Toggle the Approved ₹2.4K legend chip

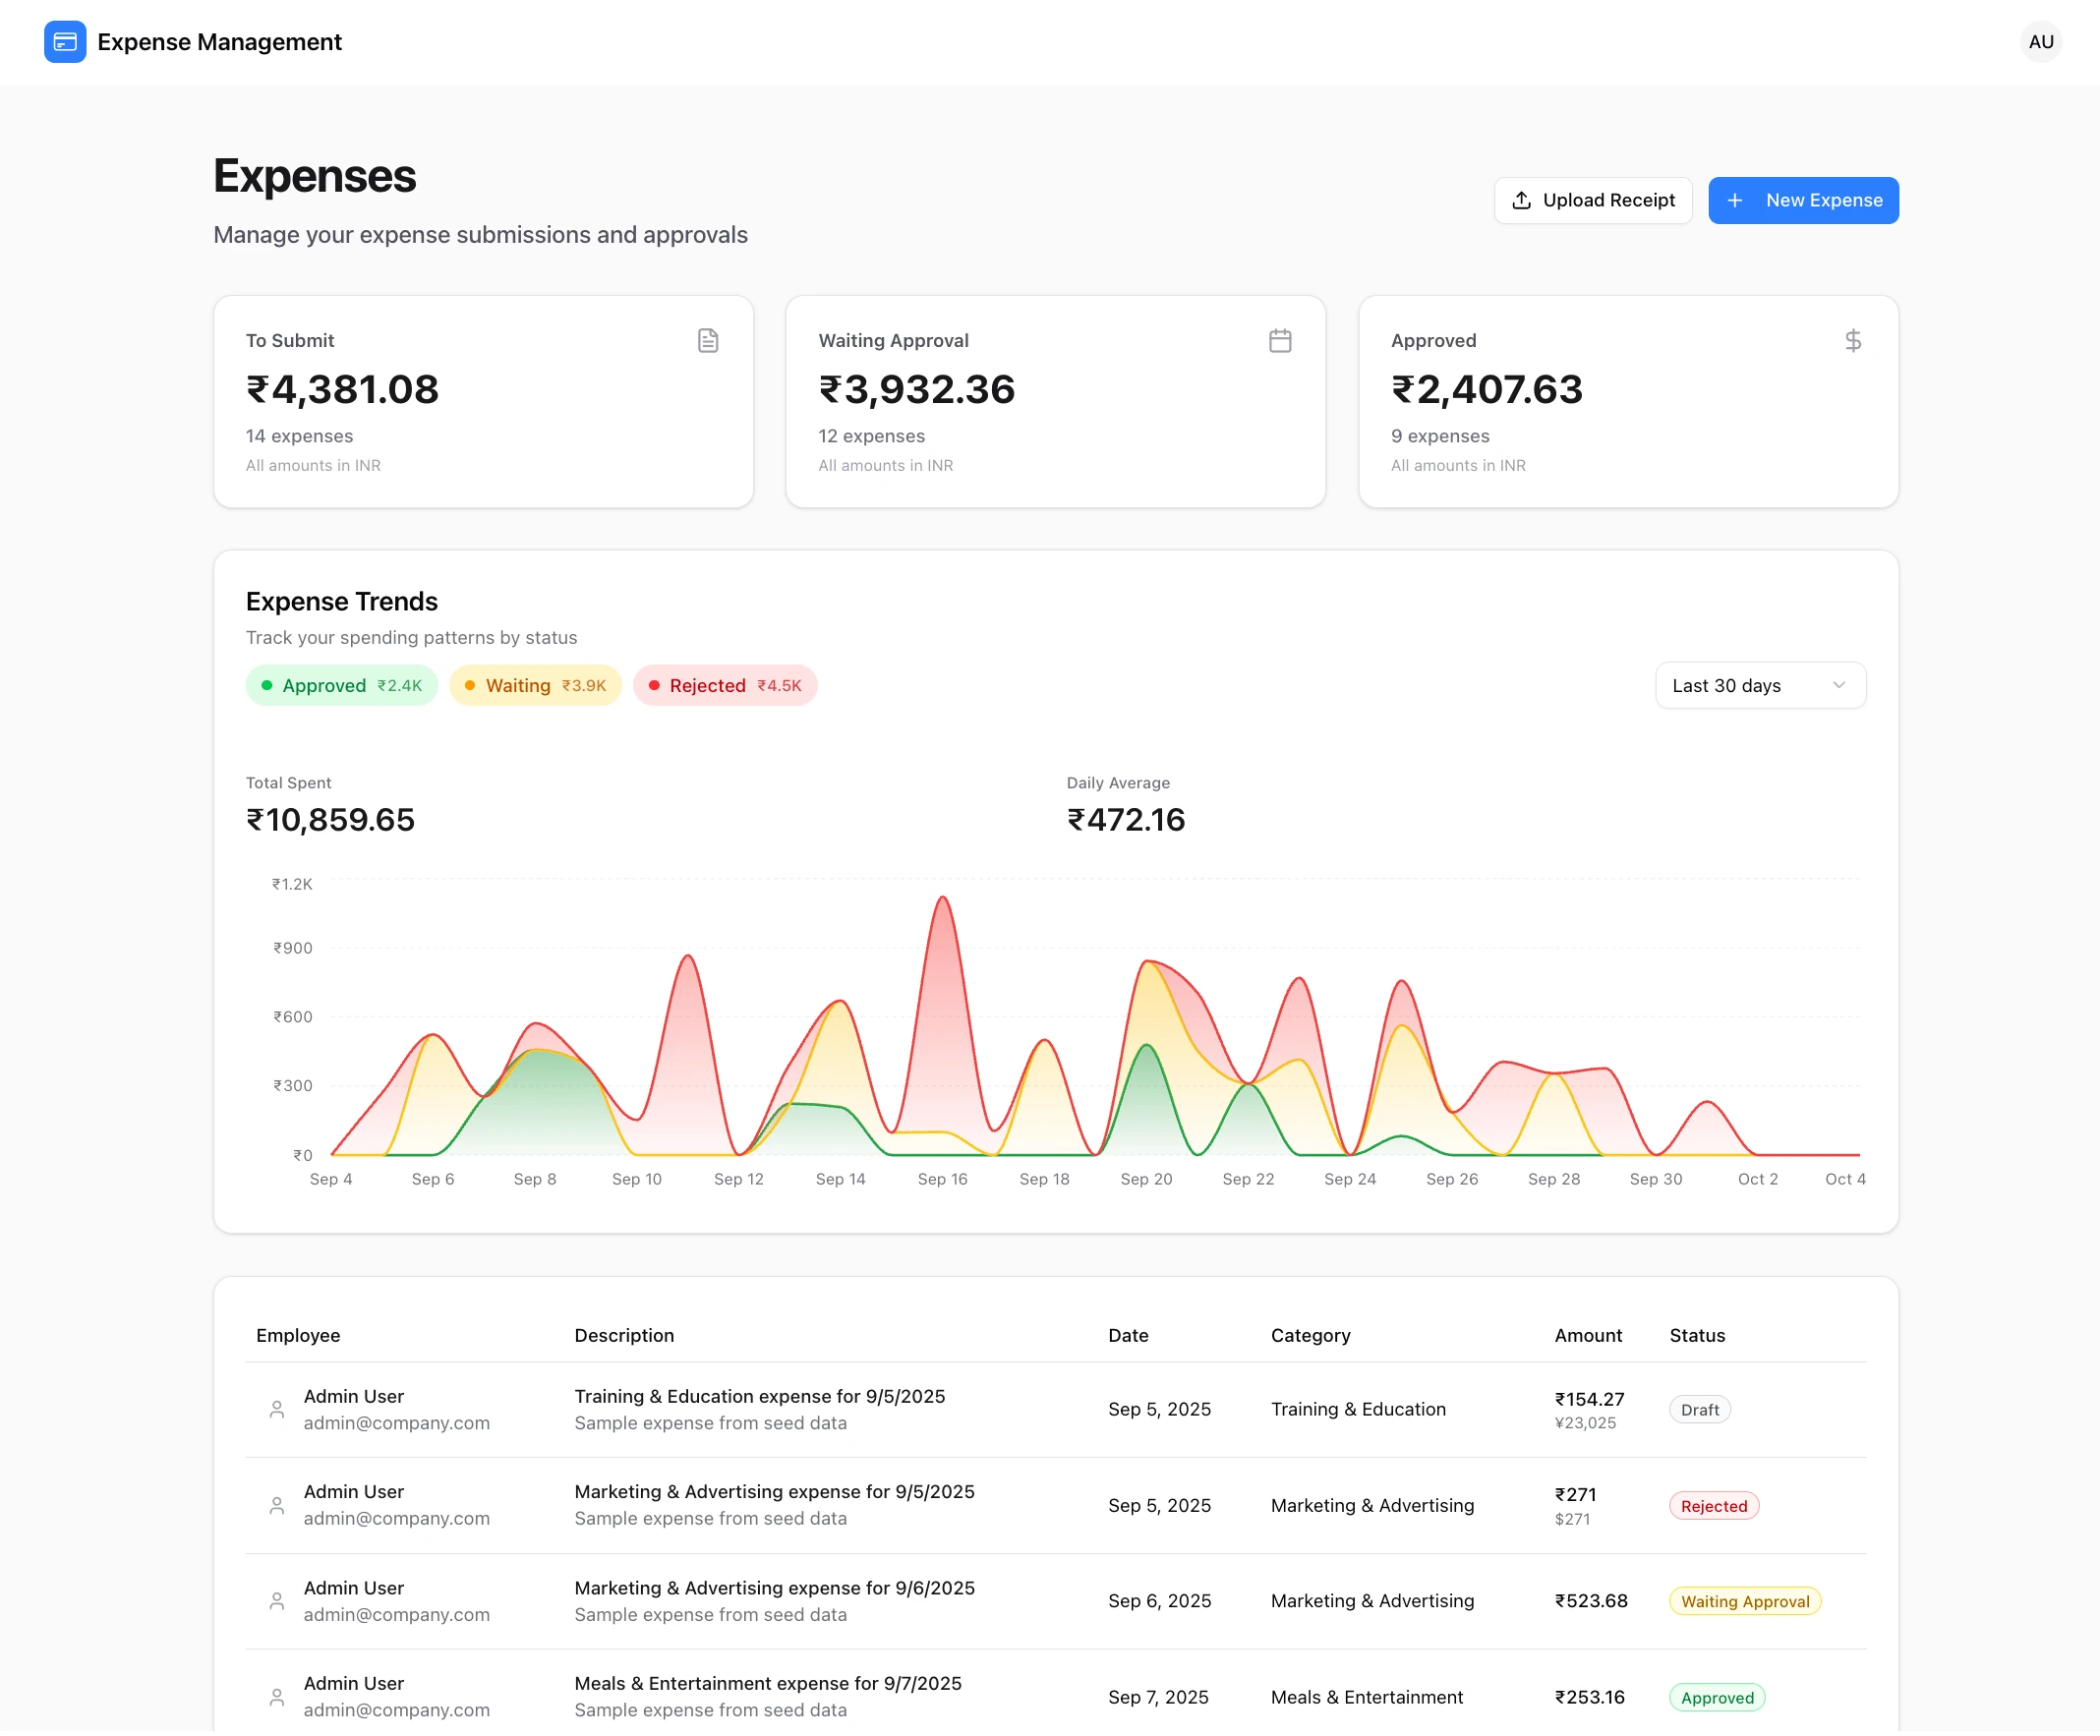tap(342, 686)
